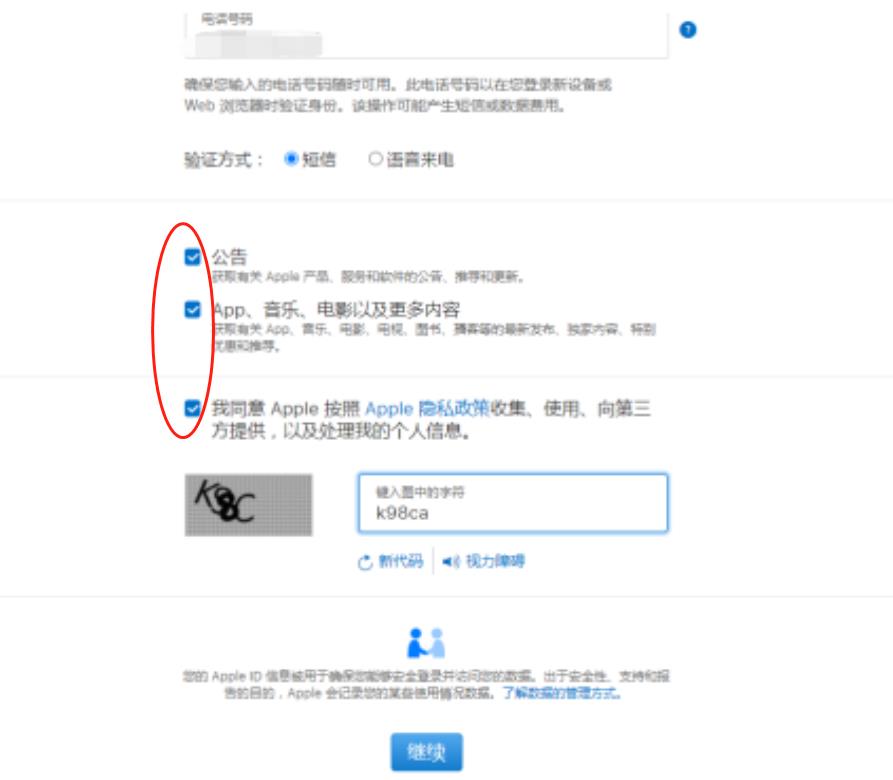Uncheck the 公告 checkbox
Viewport: 893px width, 780px height.
tap(192, 257)
